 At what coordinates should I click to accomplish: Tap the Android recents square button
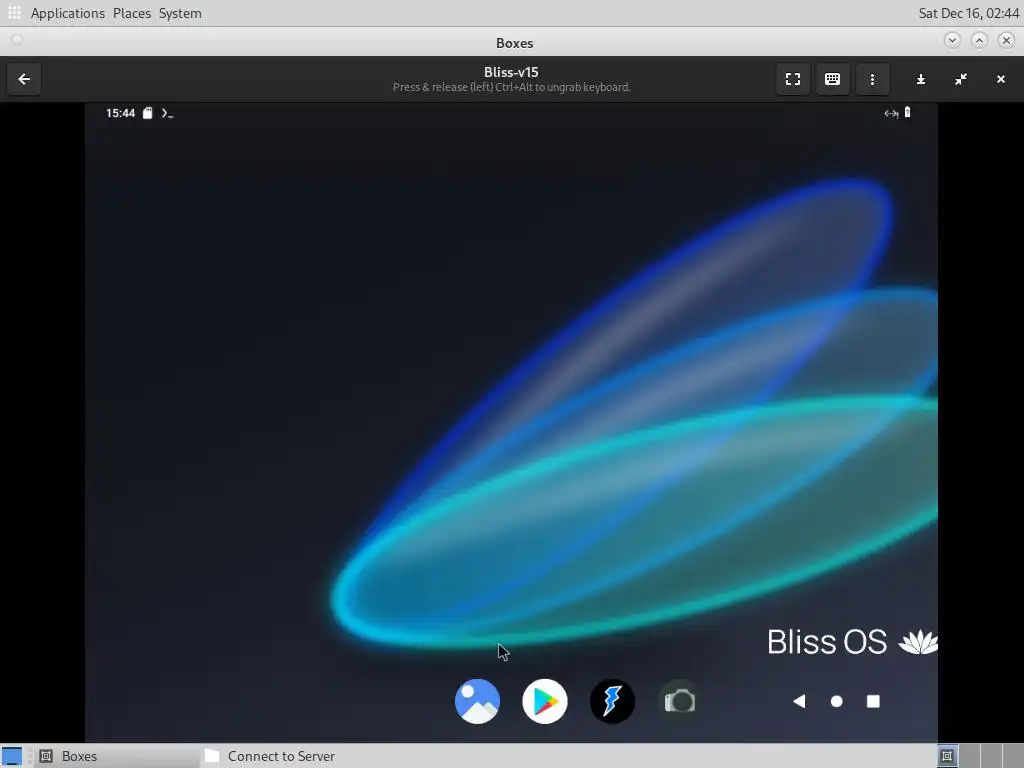tap(873, 701)
